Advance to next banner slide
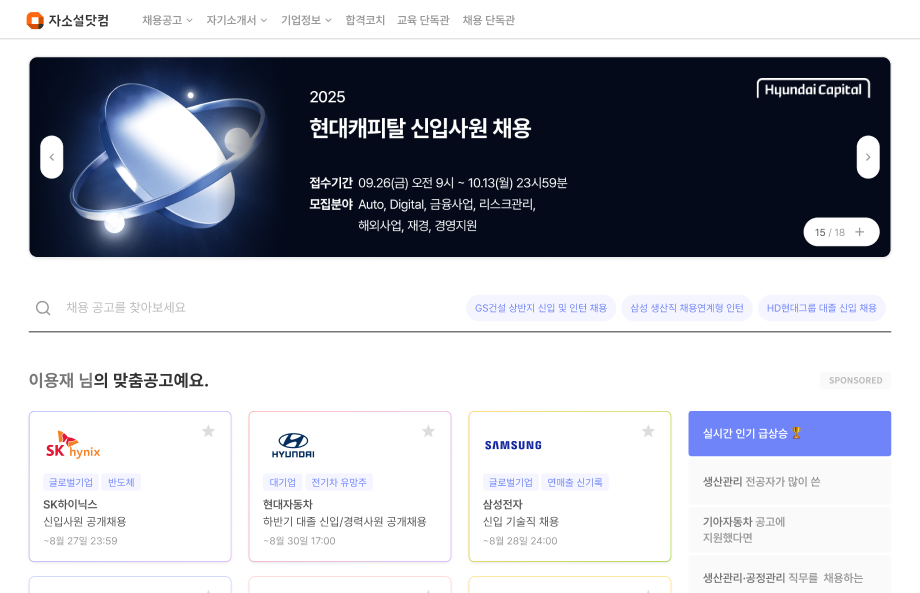This screenshot has height=593, width=920. 868,157
